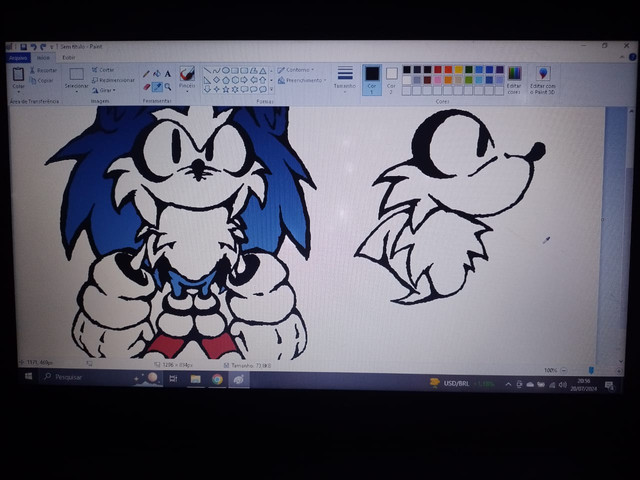Click the Undo arrow in title bar
The height and width of the screenshot is (480, 640).
(x=33, y=47)
